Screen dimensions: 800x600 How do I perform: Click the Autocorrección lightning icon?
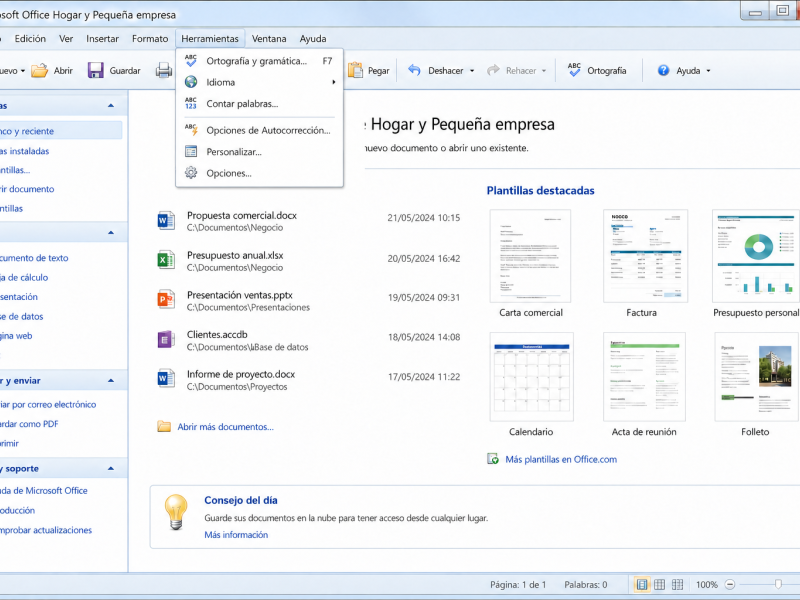[x=191, y=130]
